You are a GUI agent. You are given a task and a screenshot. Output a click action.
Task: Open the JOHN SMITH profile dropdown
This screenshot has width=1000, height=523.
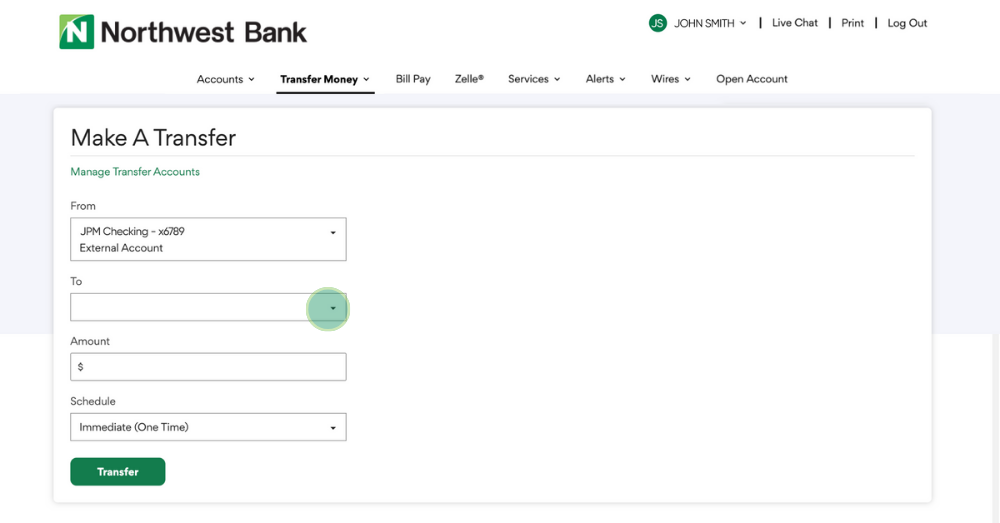tap(710, 23)
